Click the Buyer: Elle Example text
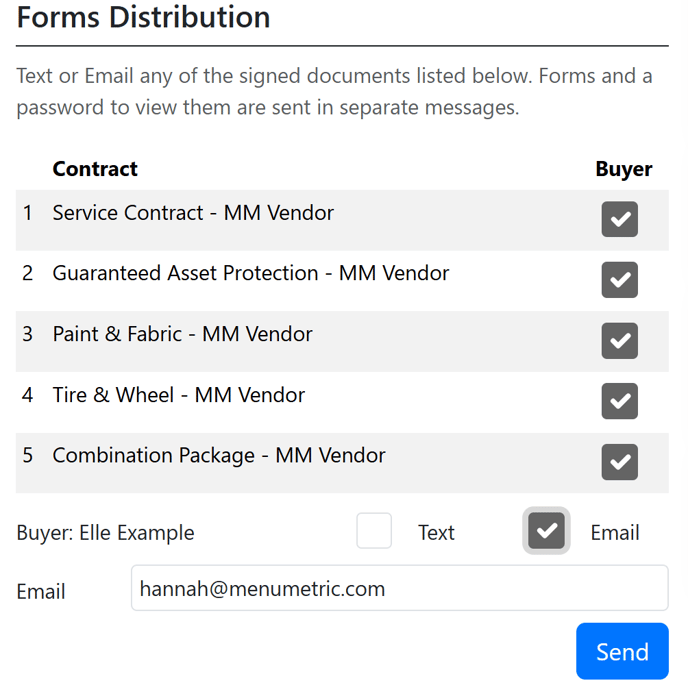The height and width of the screenshot is (683, 688). coord(105,533)
